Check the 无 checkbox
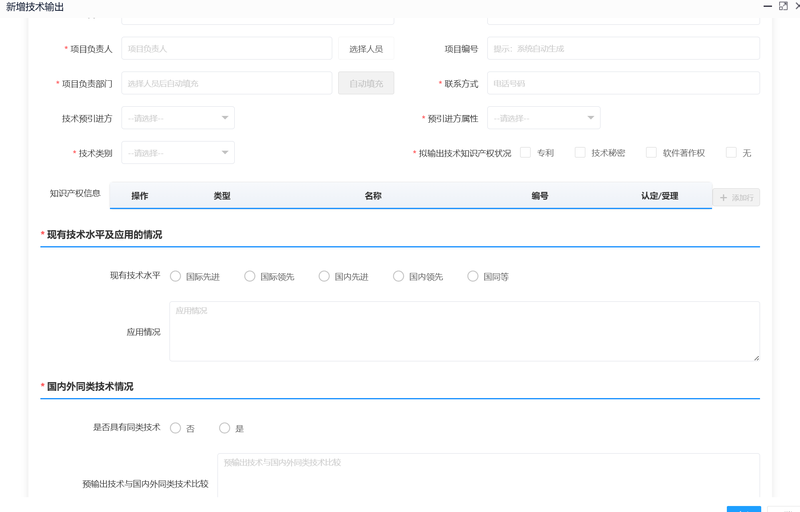800x512 pixels. tap(731, 153)
